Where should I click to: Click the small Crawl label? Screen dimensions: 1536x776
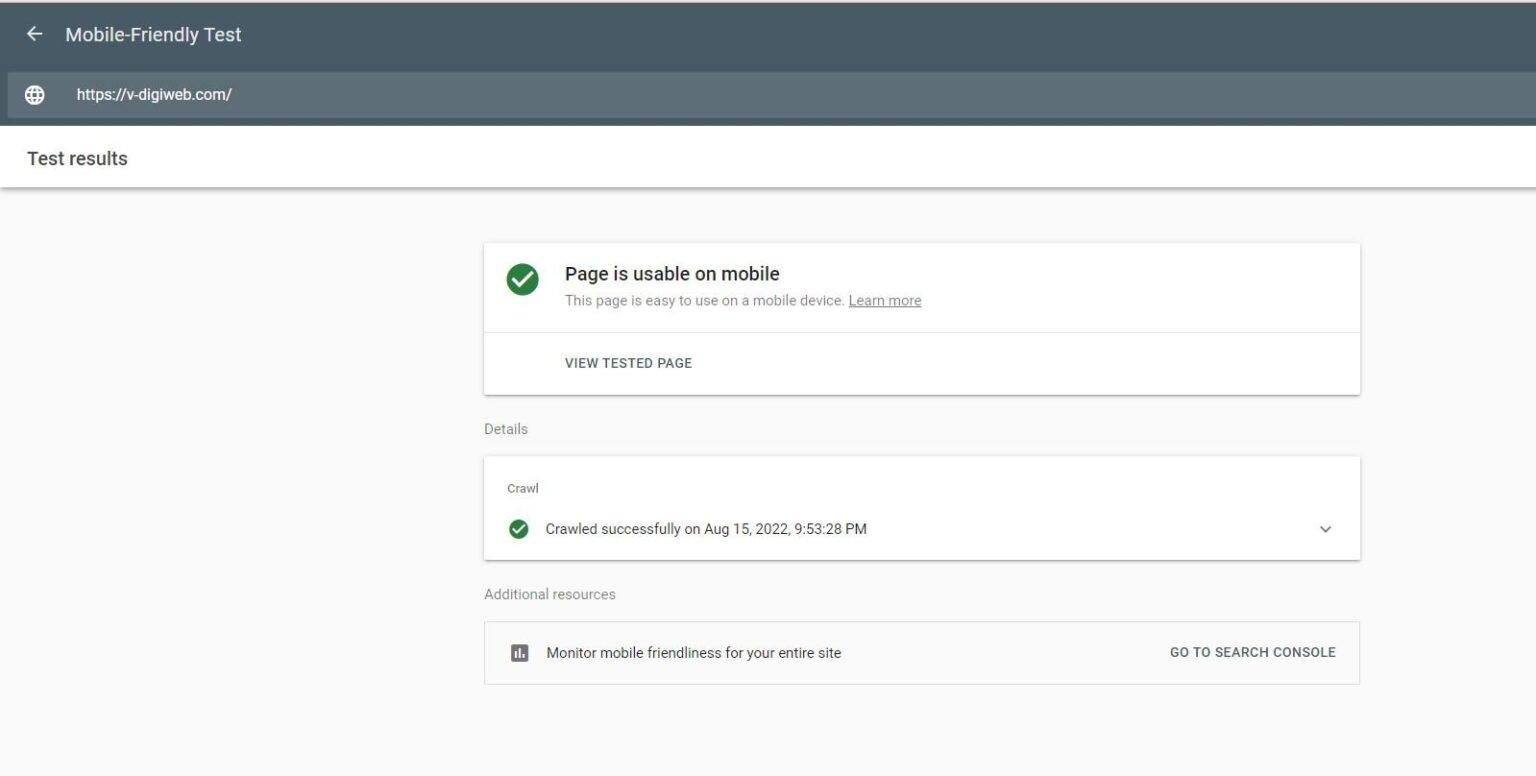point(523,489)
